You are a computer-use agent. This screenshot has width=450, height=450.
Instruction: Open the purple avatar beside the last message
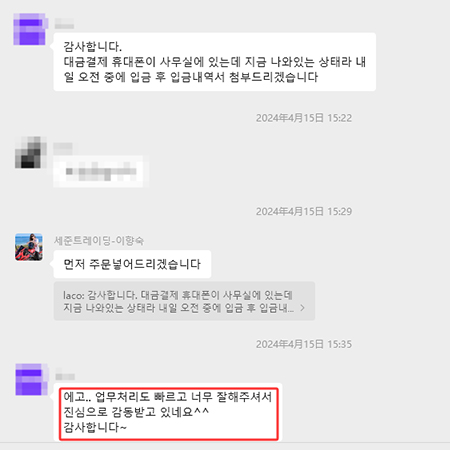(x=30, y=379)
